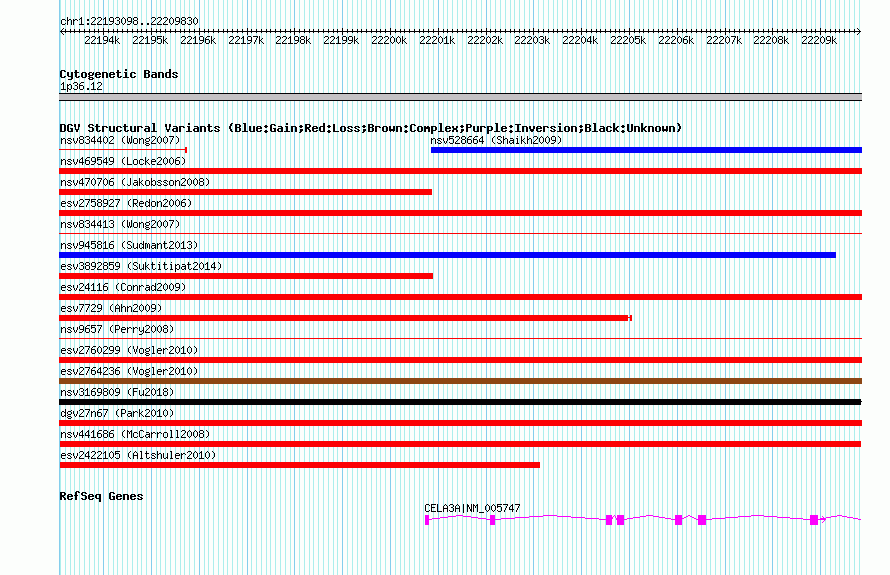Click the esv3892859 red loss bar

tap(246, 276)
